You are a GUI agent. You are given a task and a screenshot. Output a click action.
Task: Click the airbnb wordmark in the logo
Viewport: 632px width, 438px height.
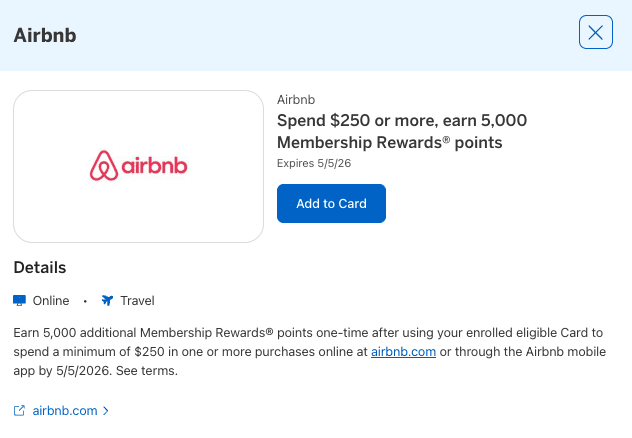coord(155,166)
